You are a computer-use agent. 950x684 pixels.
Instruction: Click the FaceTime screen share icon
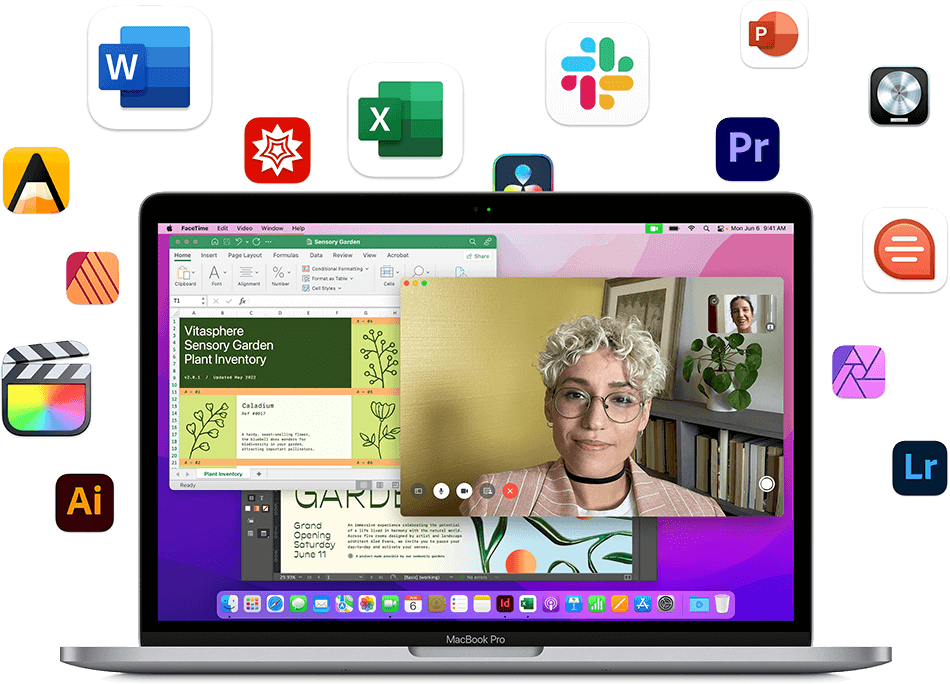[487, 491]
